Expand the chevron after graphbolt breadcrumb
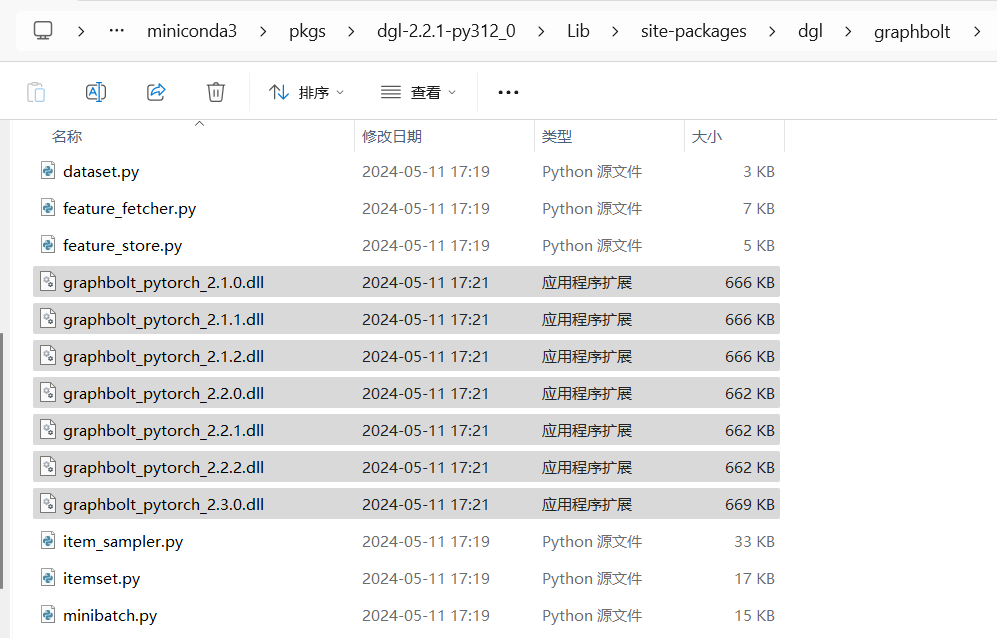The height and width of the screenshot is (638, 997). click(977, 31)
